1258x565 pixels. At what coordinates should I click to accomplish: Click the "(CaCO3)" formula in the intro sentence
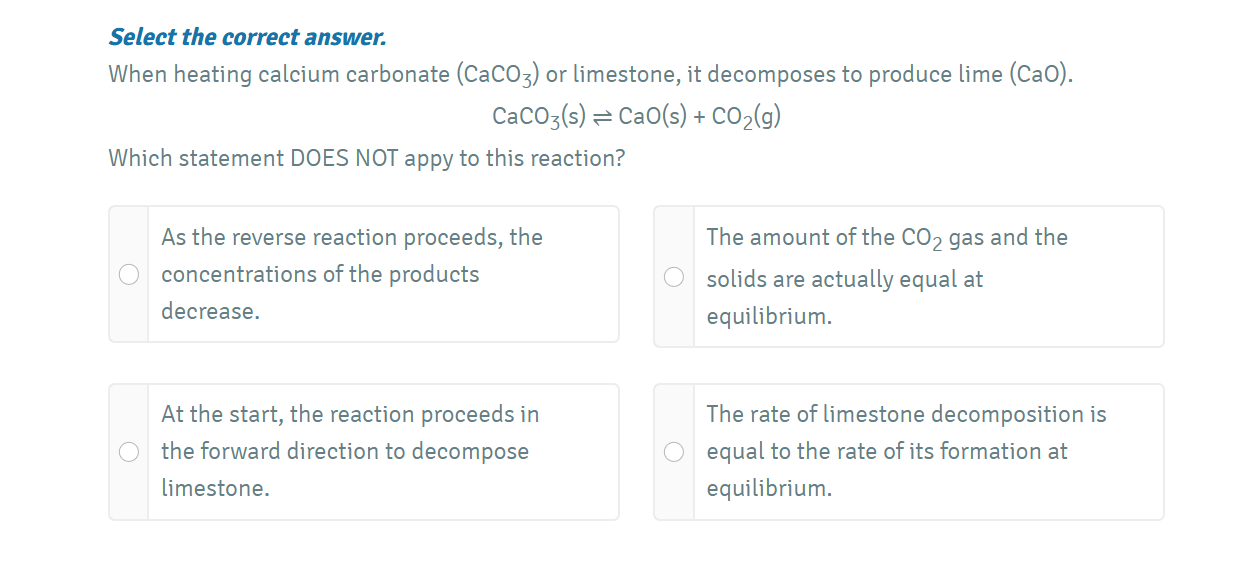(497, 76)
